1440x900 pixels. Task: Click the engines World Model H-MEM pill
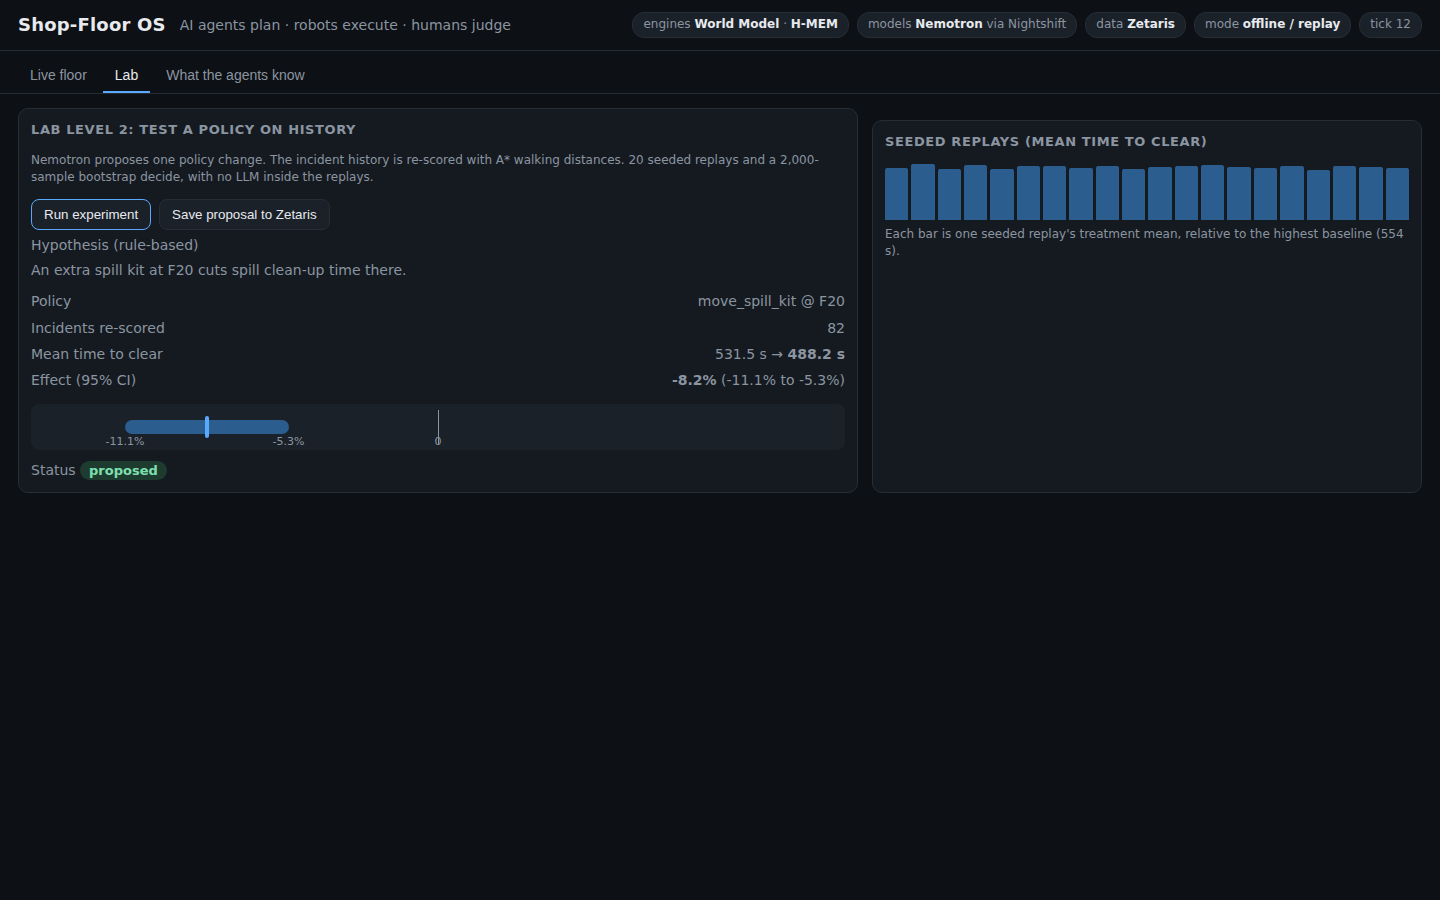740,24
